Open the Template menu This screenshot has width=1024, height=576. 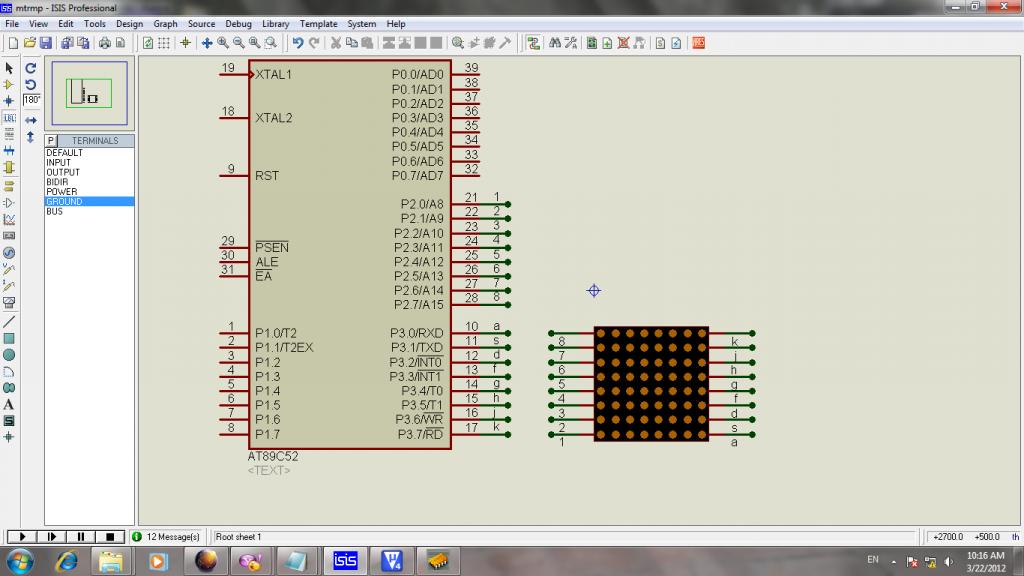click(318, 23)
